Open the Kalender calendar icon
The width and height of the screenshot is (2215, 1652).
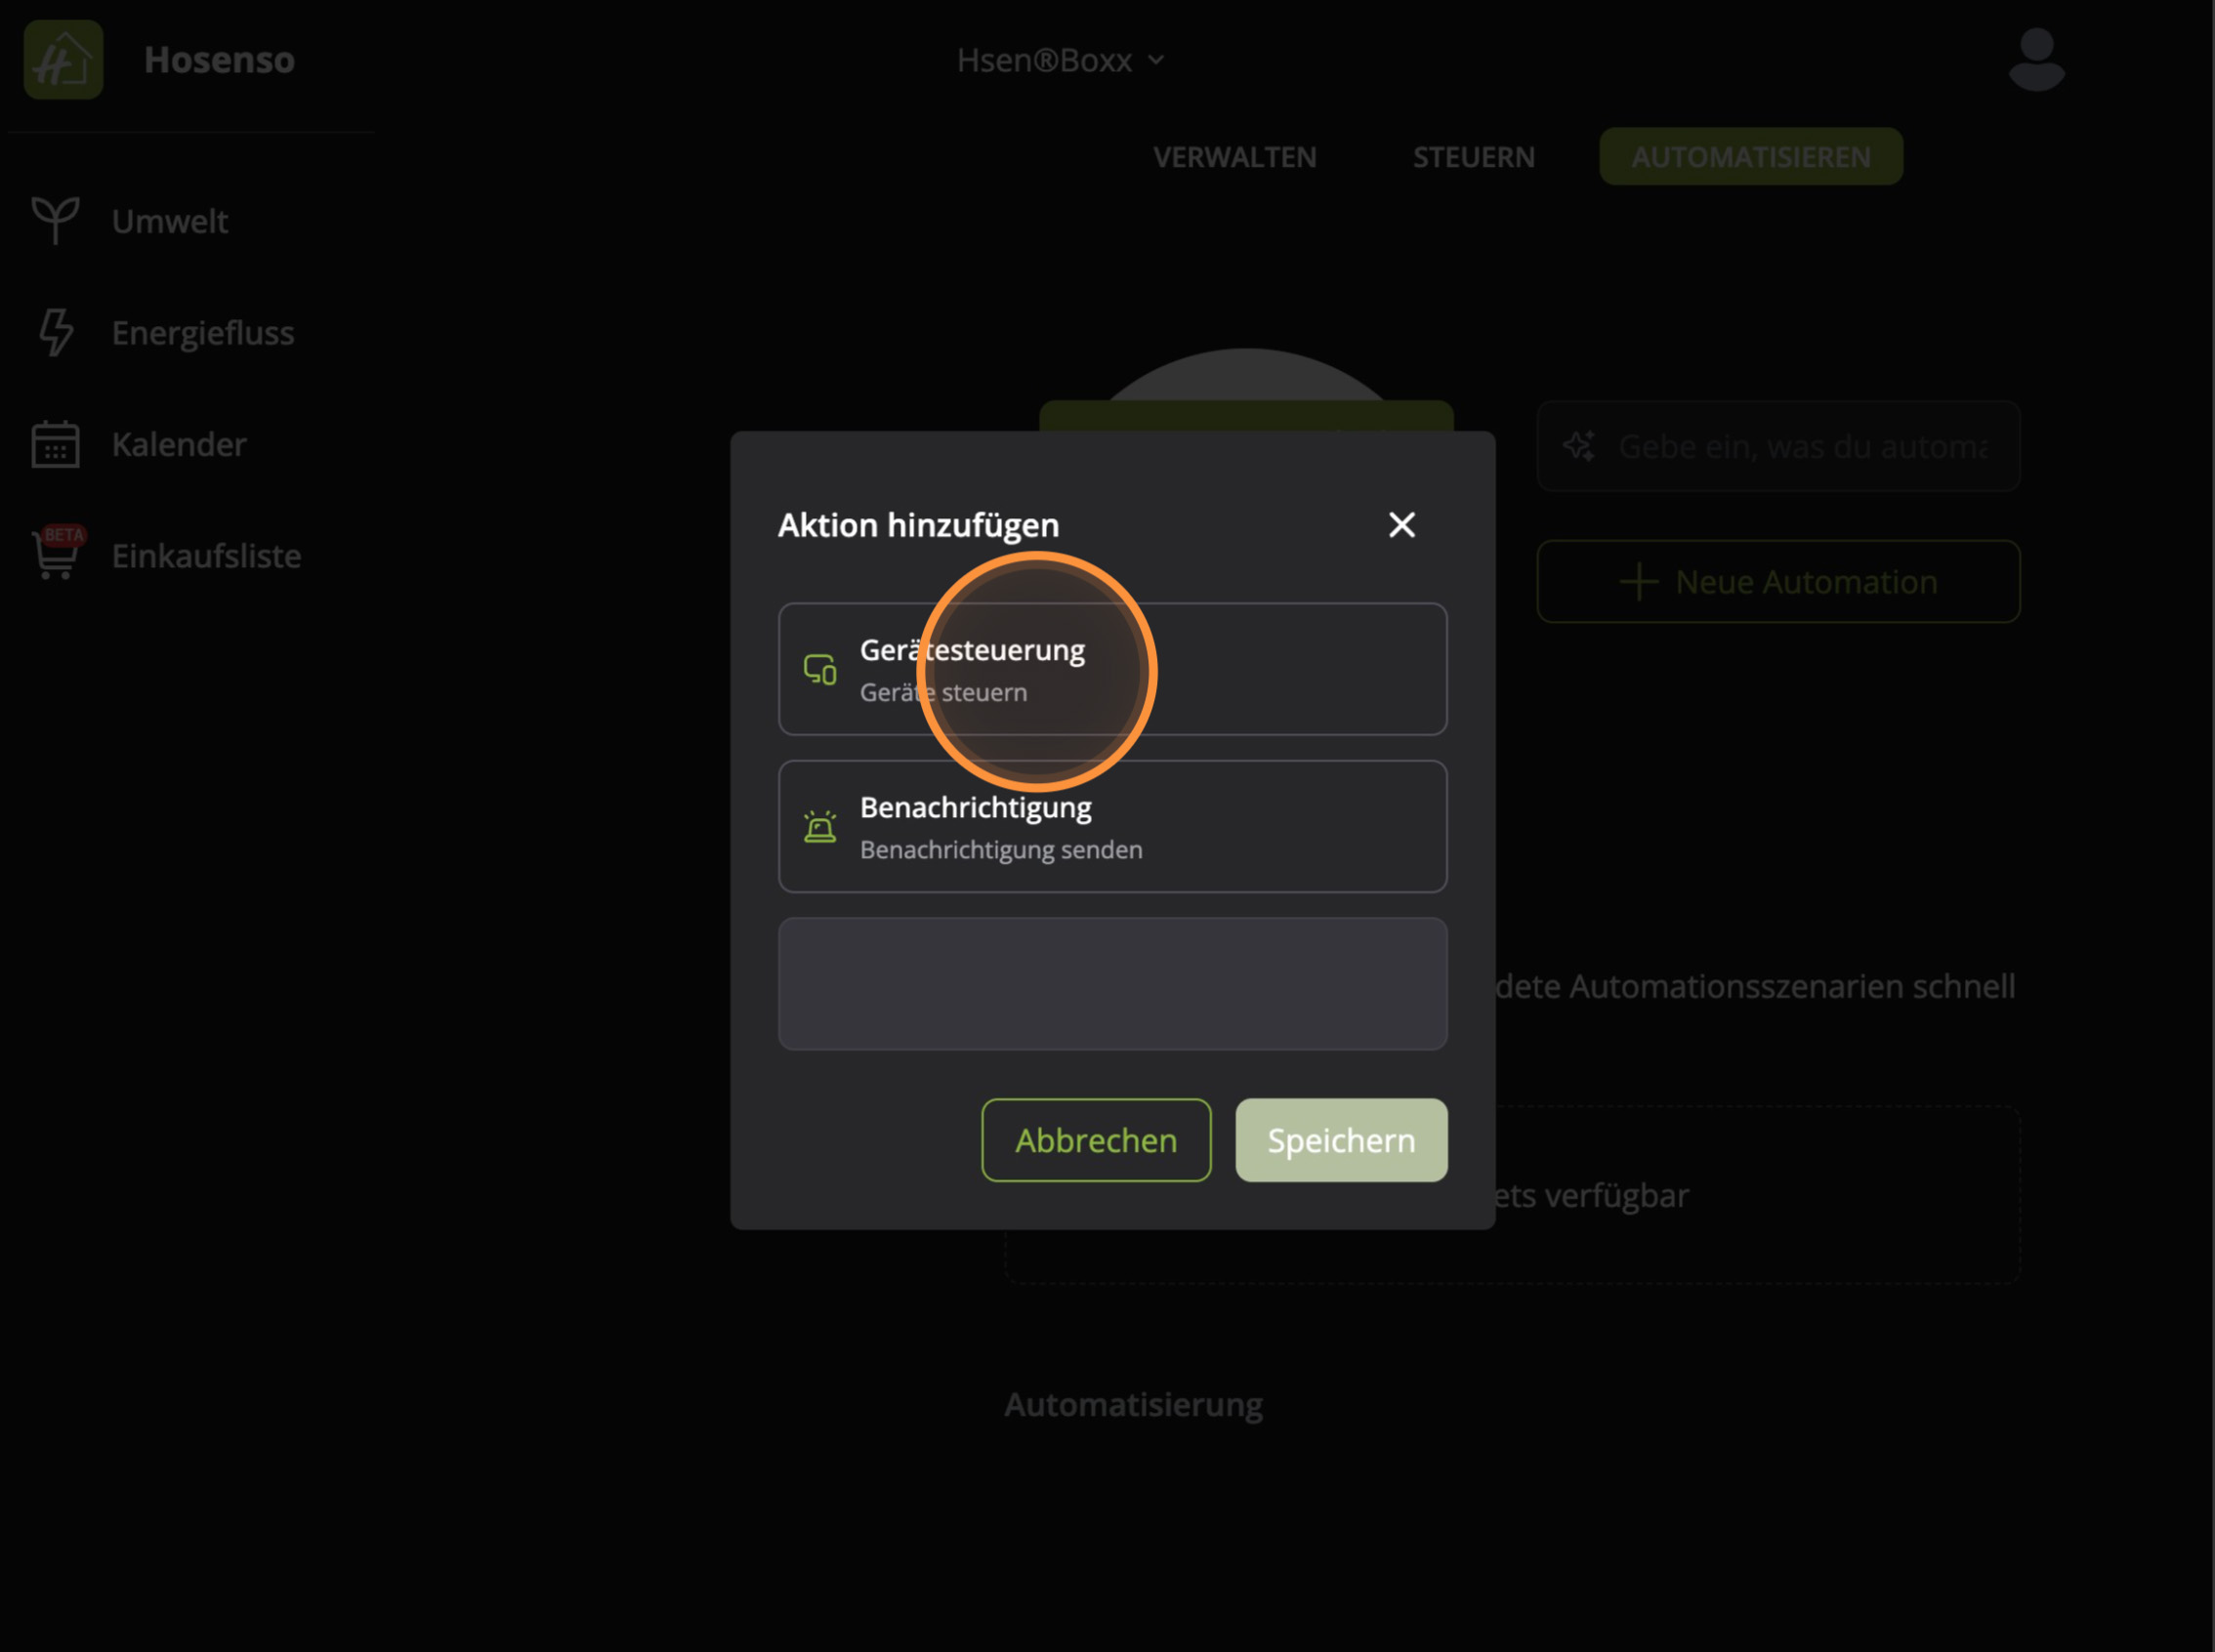click(x=55, y=444)
